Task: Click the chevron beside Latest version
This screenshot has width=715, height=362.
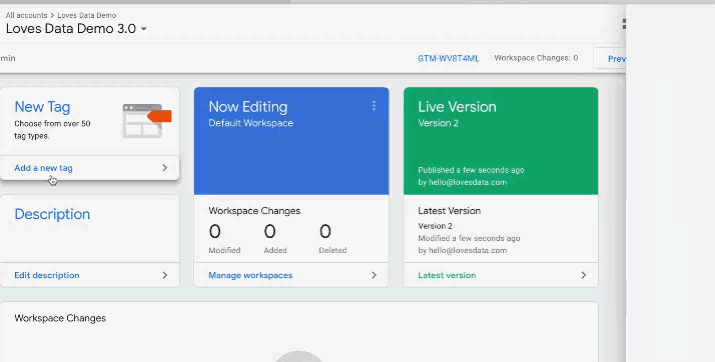Action: click(583, 275)
